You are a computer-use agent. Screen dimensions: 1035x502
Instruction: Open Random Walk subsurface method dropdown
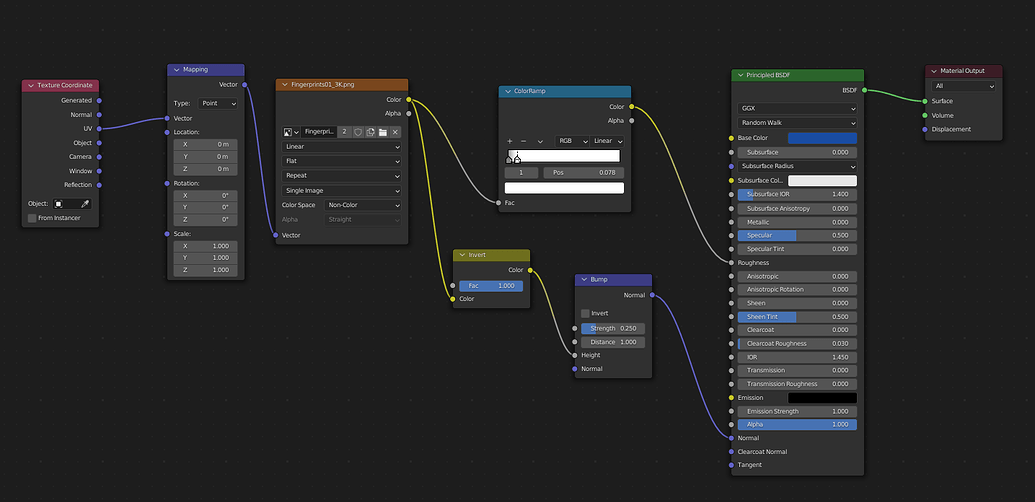pos(797,123)
